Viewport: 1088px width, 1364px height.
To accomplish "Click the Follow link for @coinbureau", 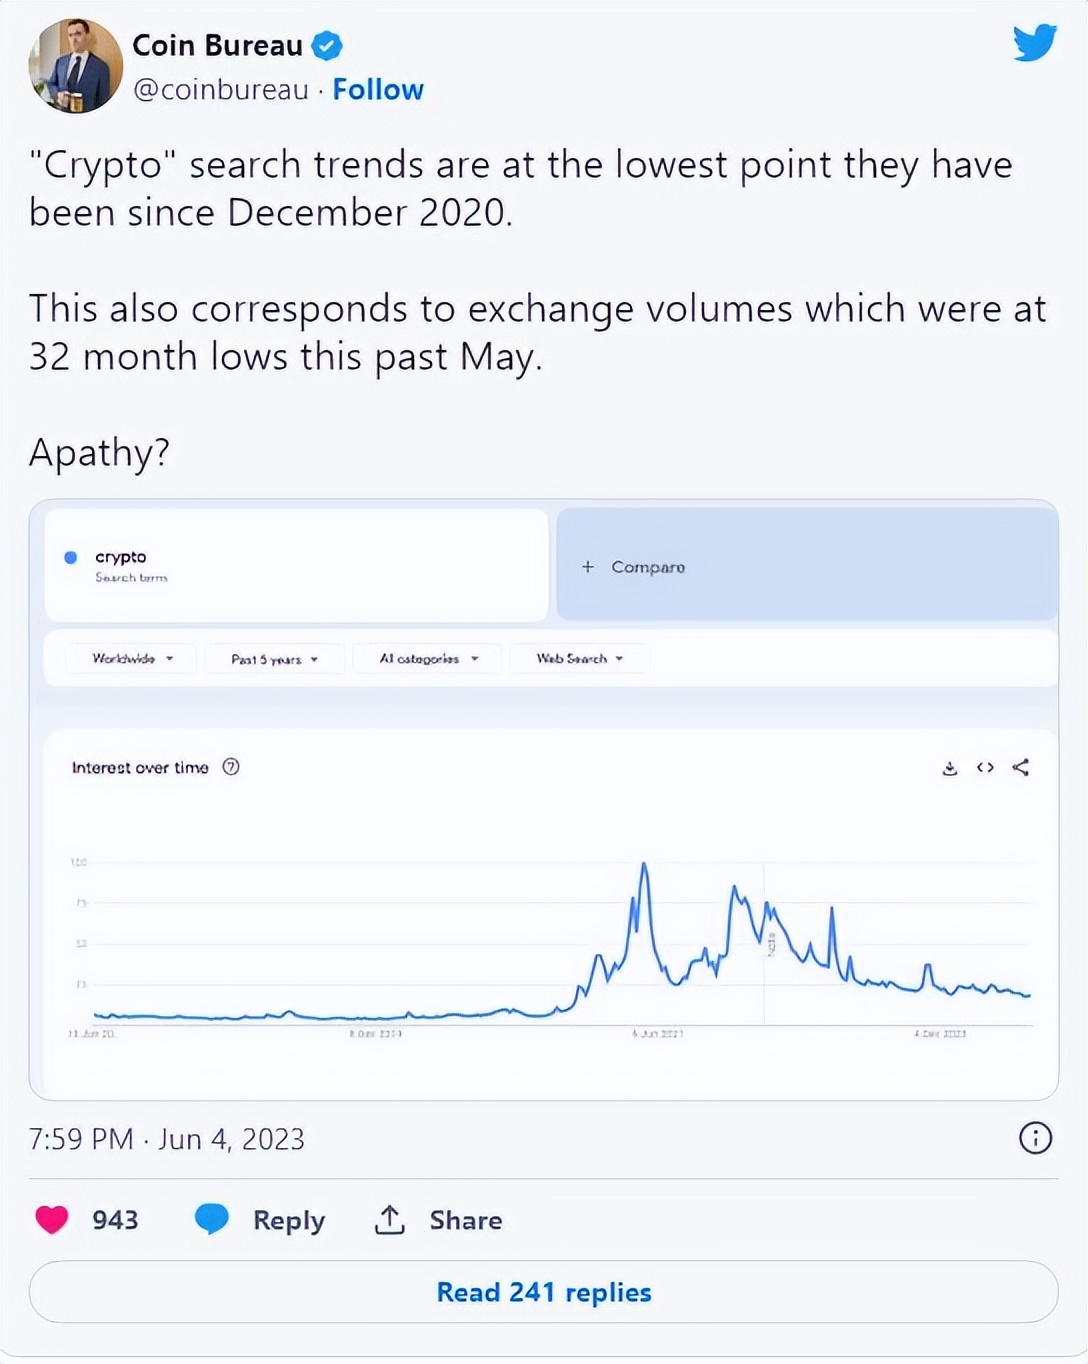I will [378, 89].
